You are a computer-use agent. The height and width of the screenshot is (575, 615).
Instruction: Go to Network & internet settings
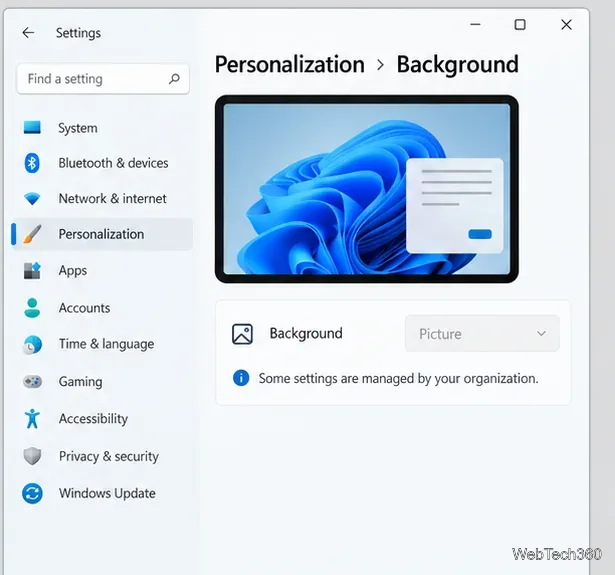[103, 198]
